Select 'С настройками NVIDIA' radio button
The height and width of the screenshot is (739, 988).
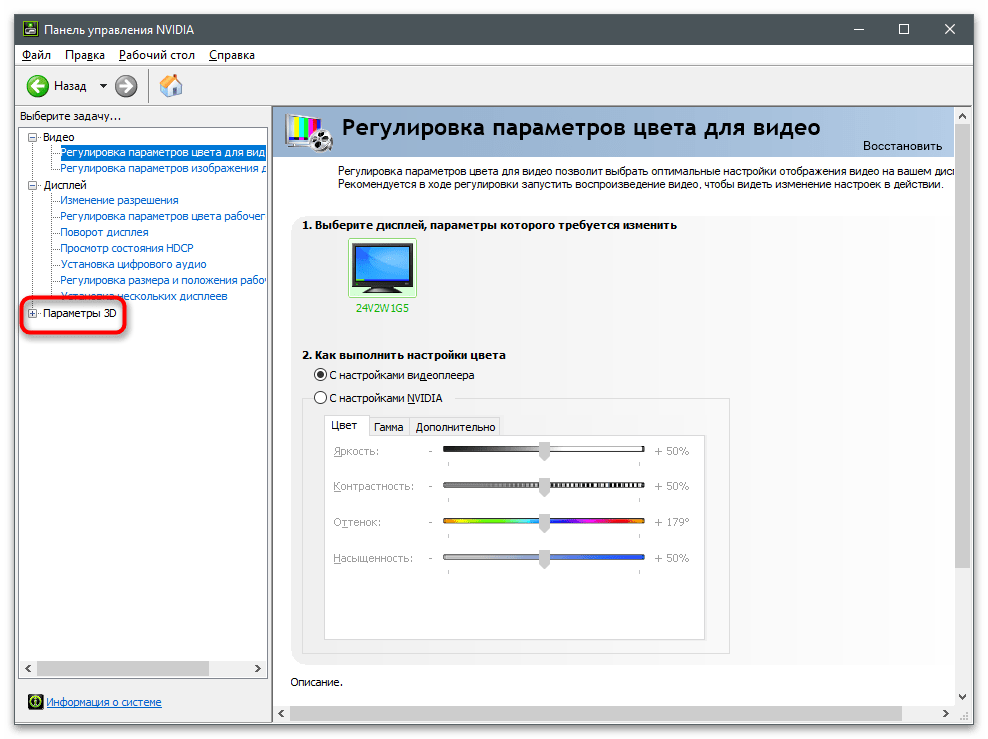[321, 398]
